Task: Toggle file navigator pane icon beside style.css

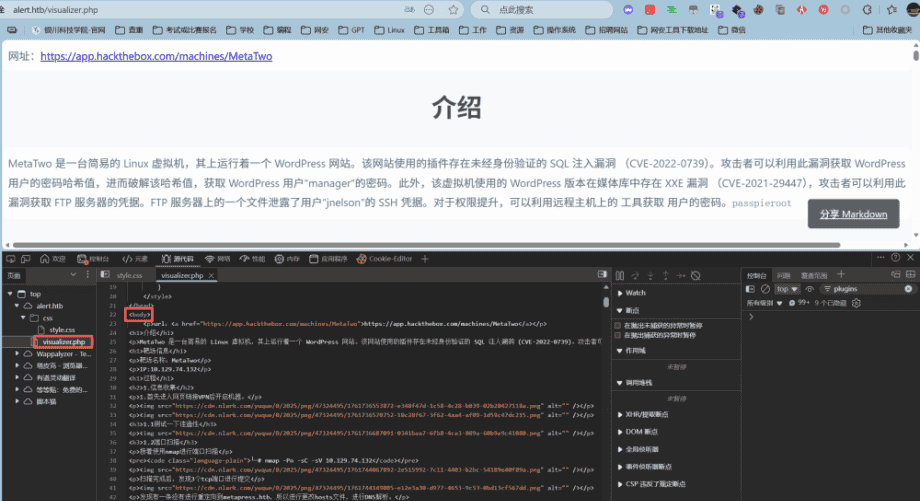Action: pos(105,275)
